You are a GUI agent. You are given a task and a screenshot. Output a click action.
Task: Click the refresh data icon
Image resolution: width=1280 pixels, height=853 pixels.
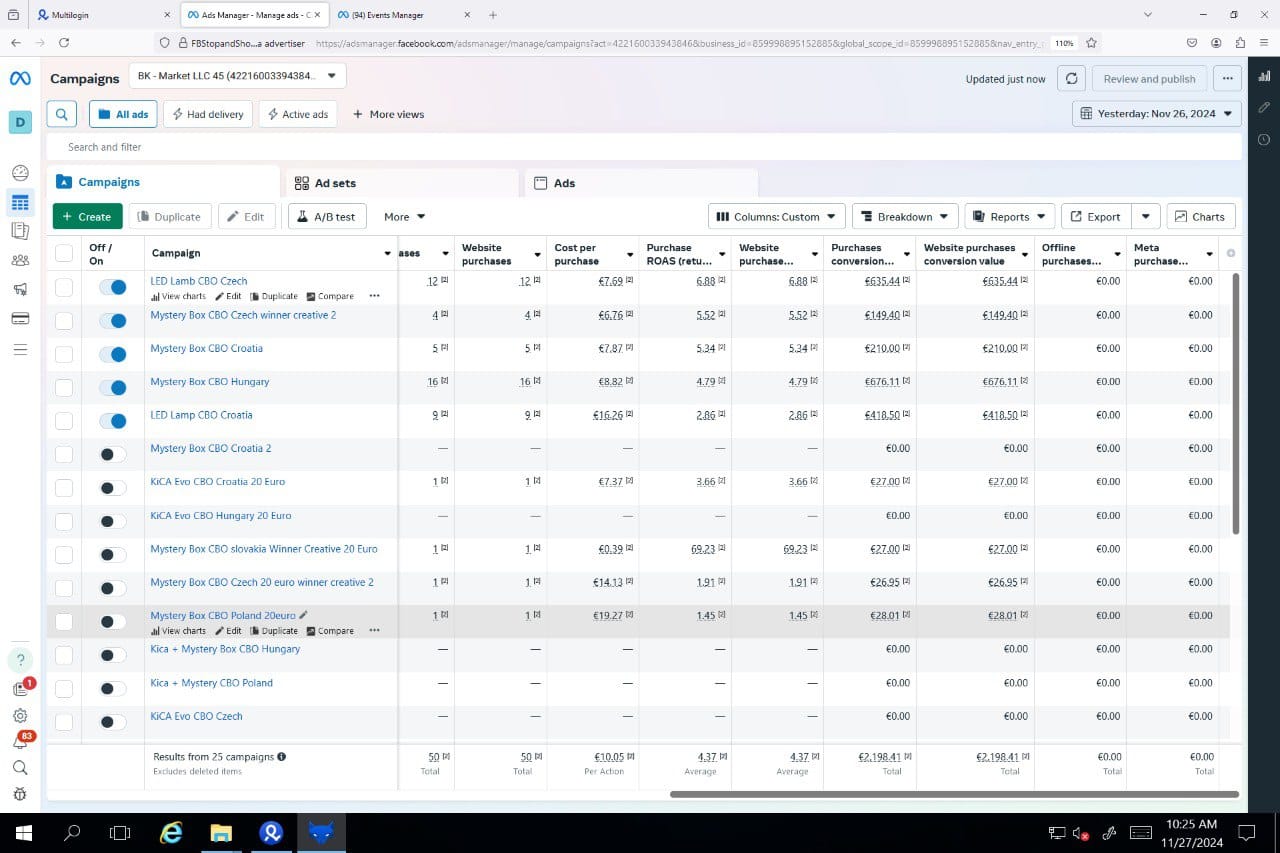pos(1071,79)
